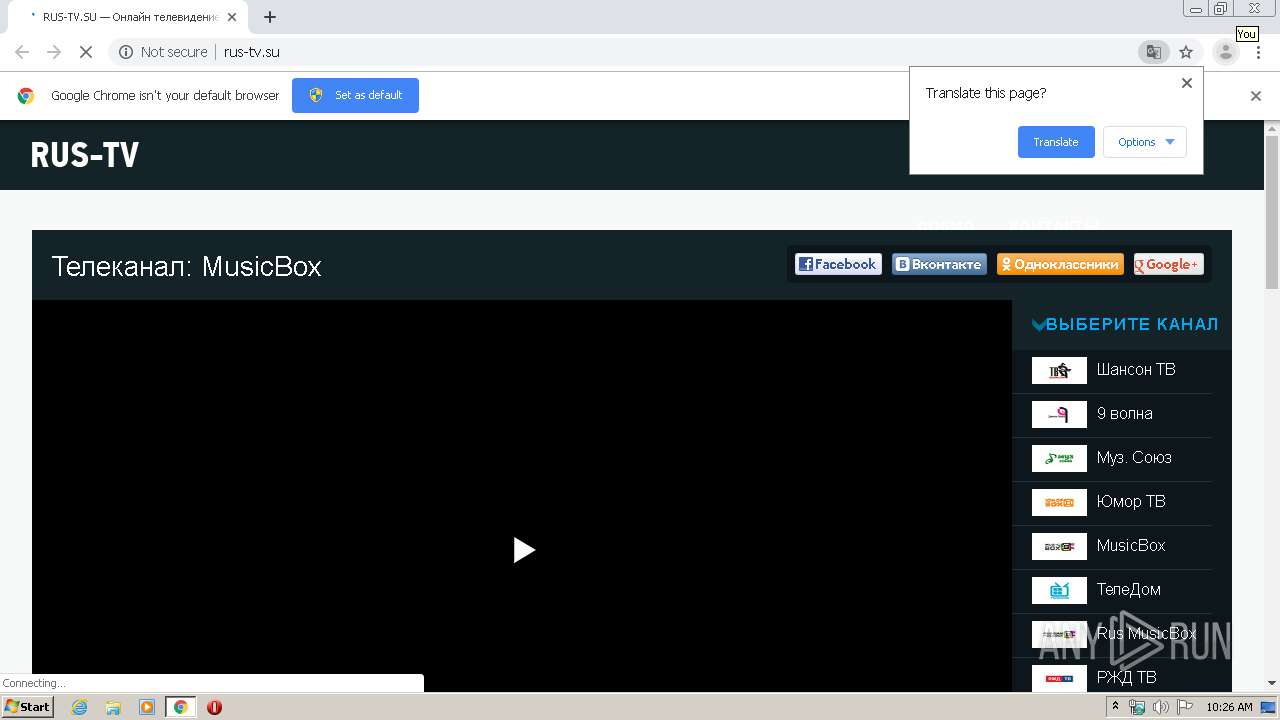This screenshot has width=1280, height=720.
Task: Click the taskbar clock 10:26 AM
Action: (x=1229, y=707)
